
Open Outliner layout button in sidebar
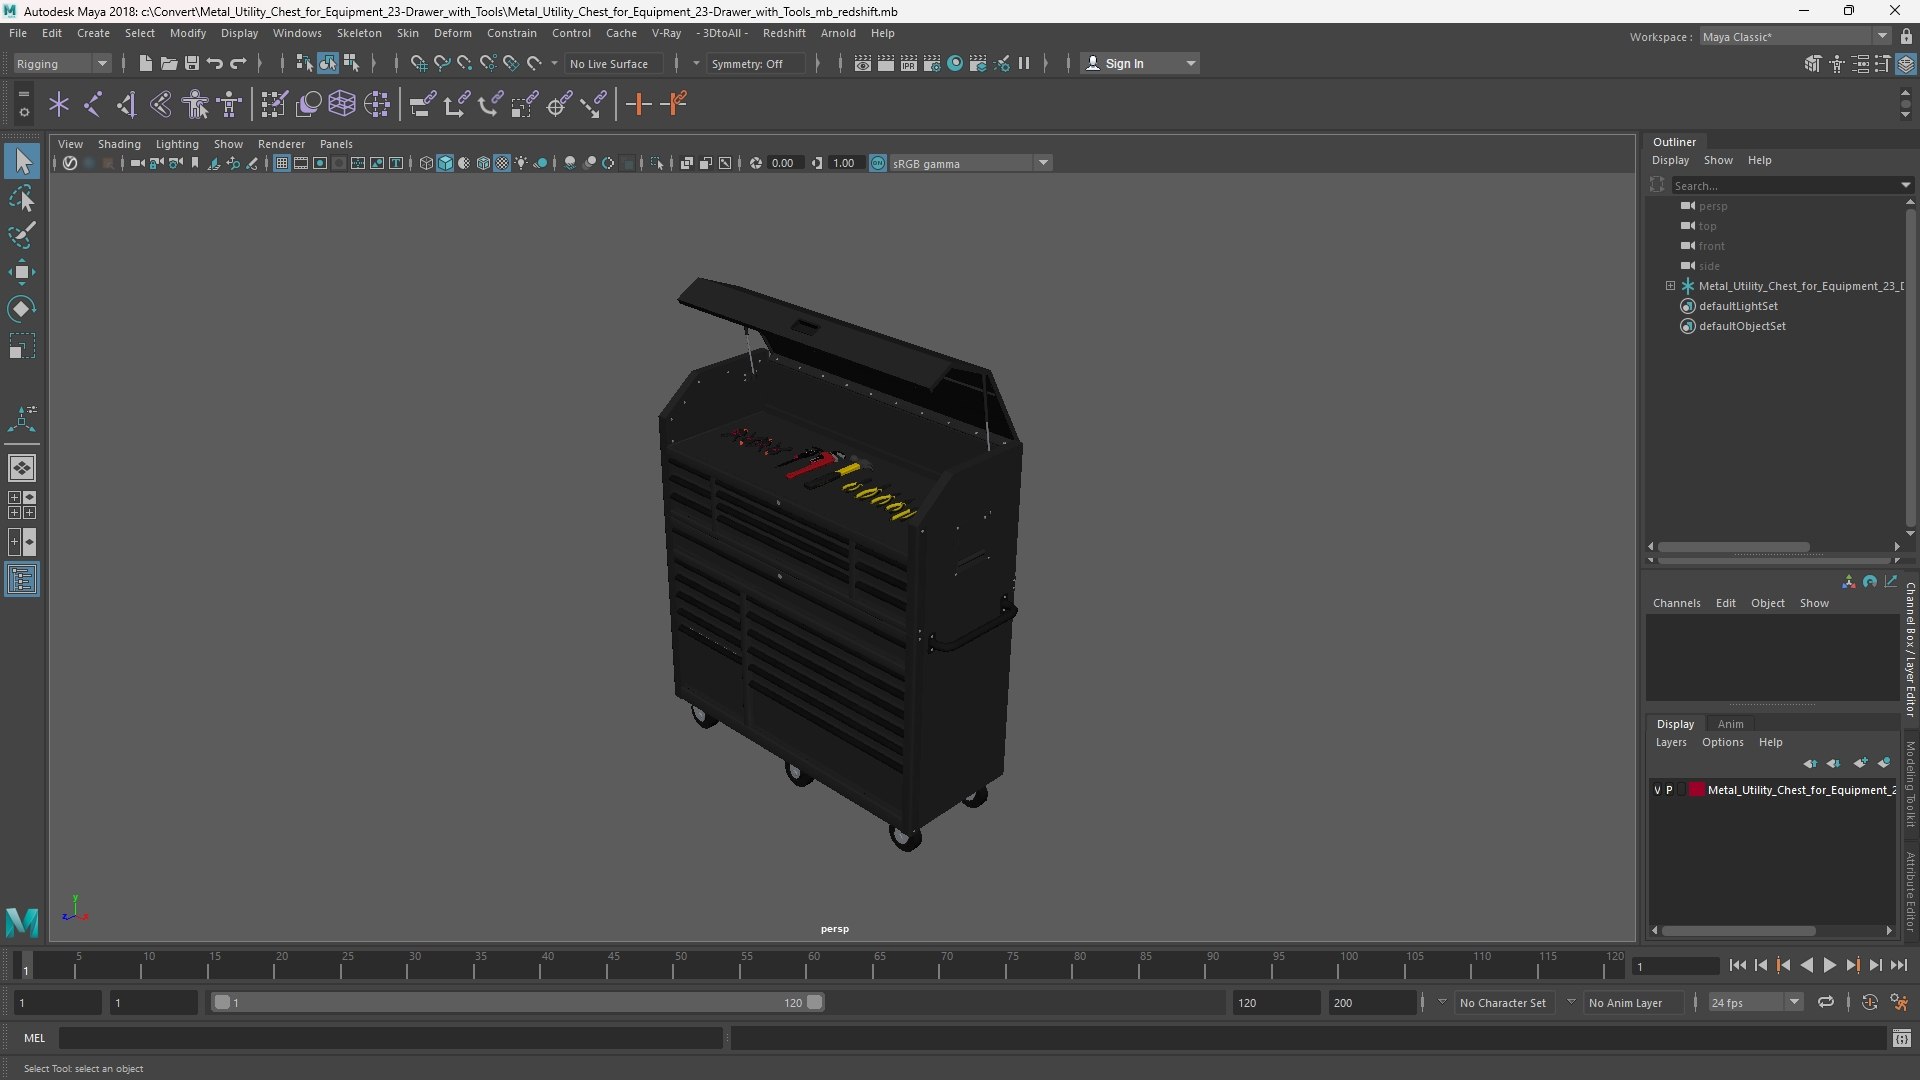[22, 580]
